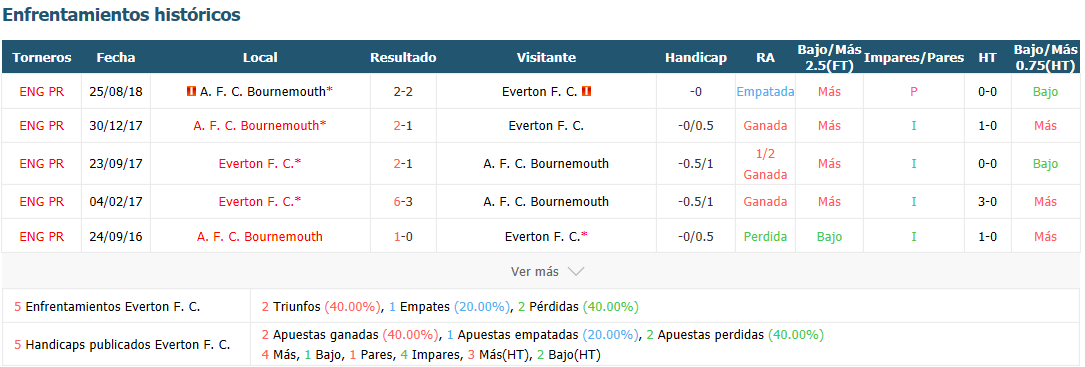Select the Empatada RA result cell
This screenshot has width=1085, height=367.
[765, 91]
